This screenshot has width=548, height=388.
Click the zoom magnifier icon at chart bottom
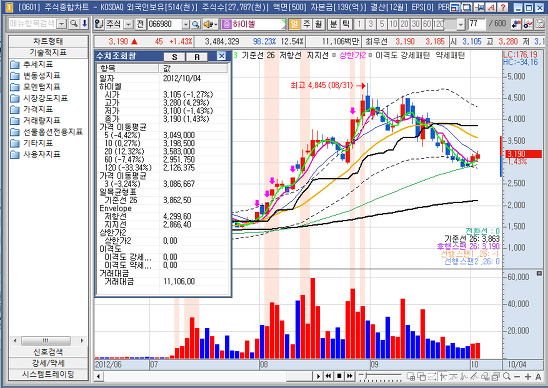point(506,376)
